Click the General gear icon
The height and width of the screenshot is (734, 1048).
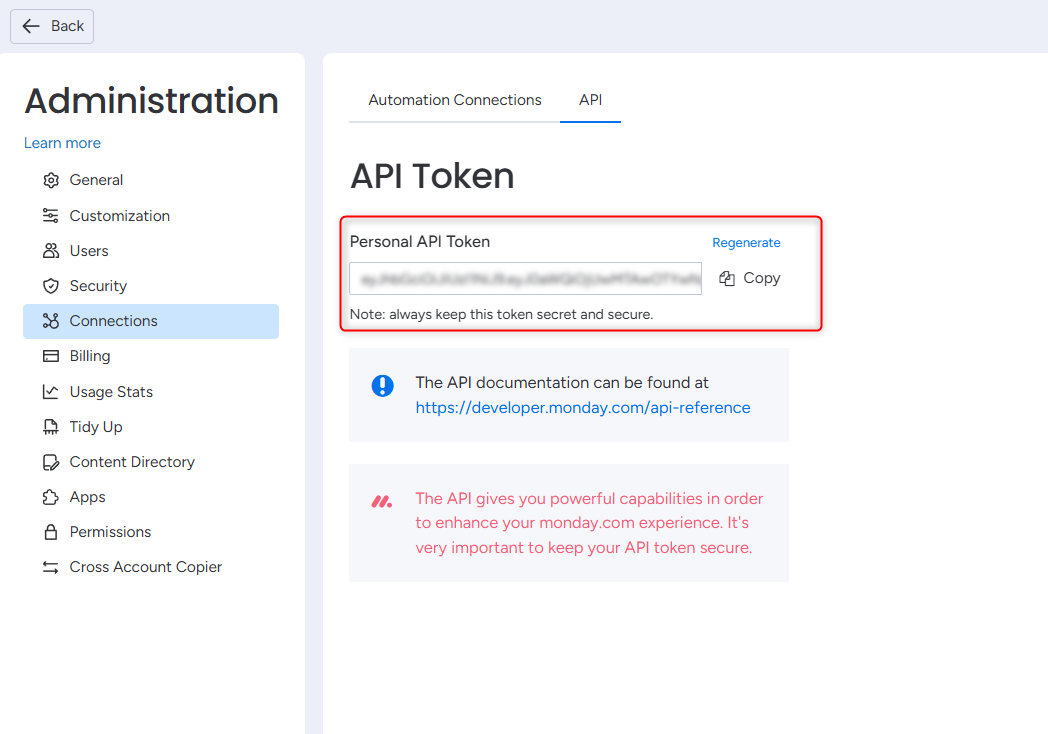click(51, 180)
